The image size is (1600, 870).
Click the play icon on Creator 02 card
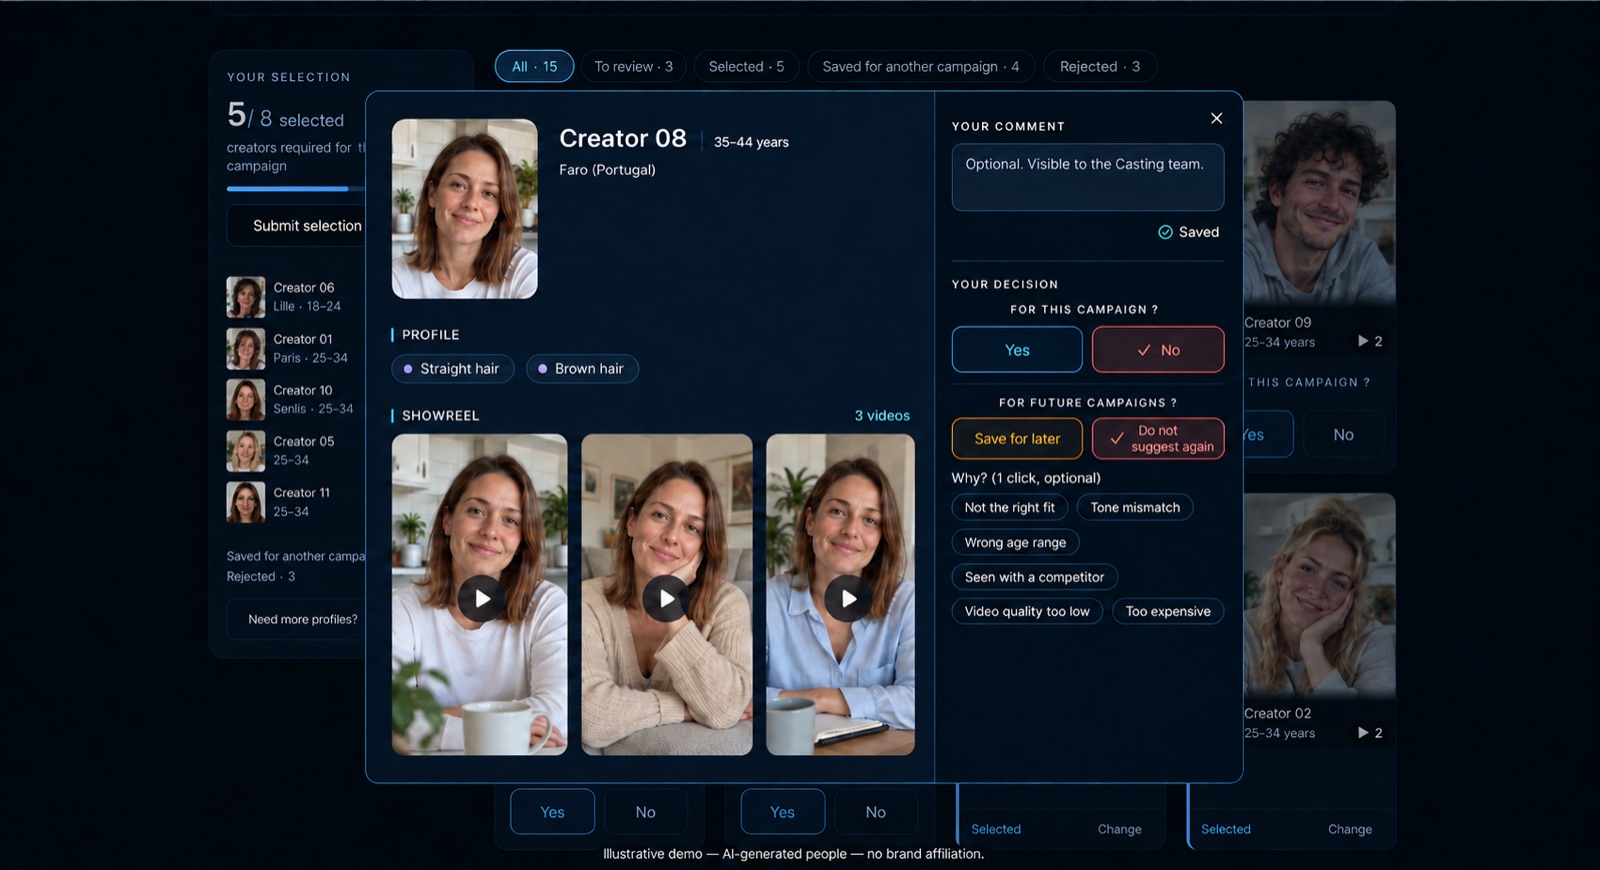click(1363, 733)
